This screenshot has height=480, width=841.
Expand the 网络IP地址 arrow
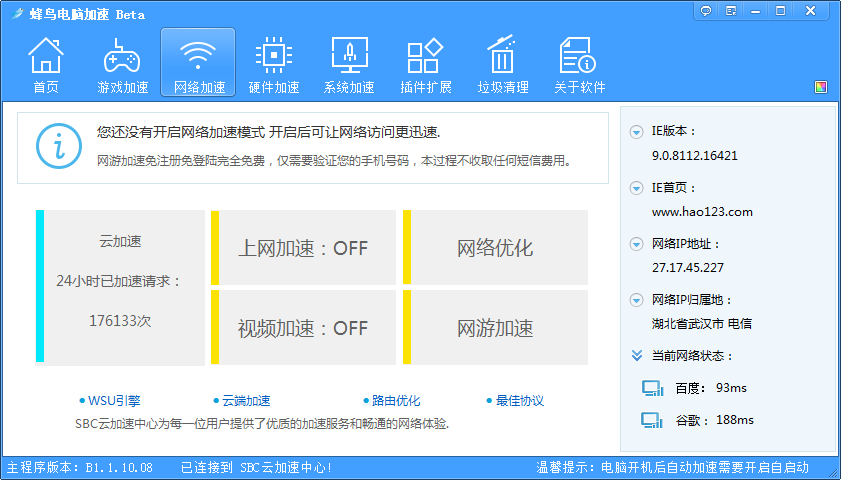pyautogui.click(x=636, y=245)
